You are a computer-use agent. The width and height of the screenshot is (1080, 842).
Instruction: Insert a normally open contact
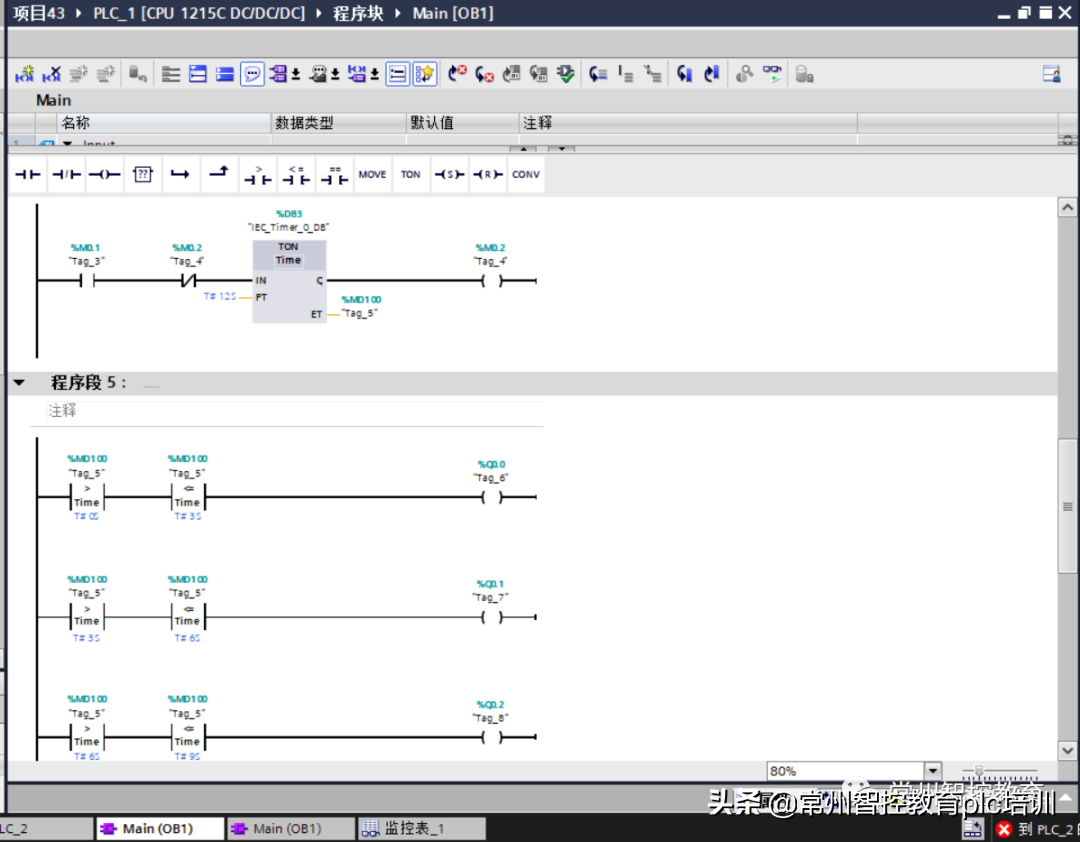pos(28,174)
